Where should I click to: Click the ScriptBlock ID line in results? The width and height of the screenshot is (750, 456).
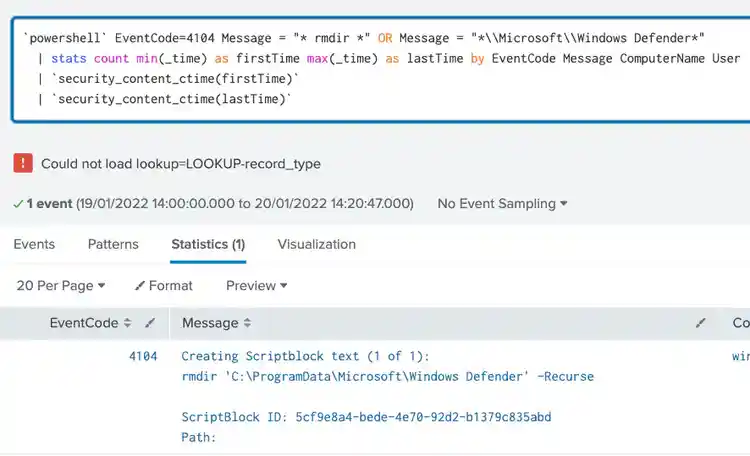(x=366, y=417)
